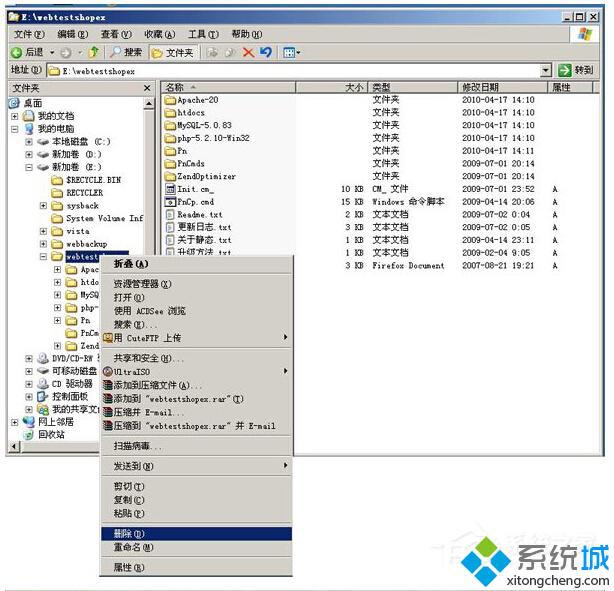Open the Favorites (收藏) menu

click(x=159, y=34)
